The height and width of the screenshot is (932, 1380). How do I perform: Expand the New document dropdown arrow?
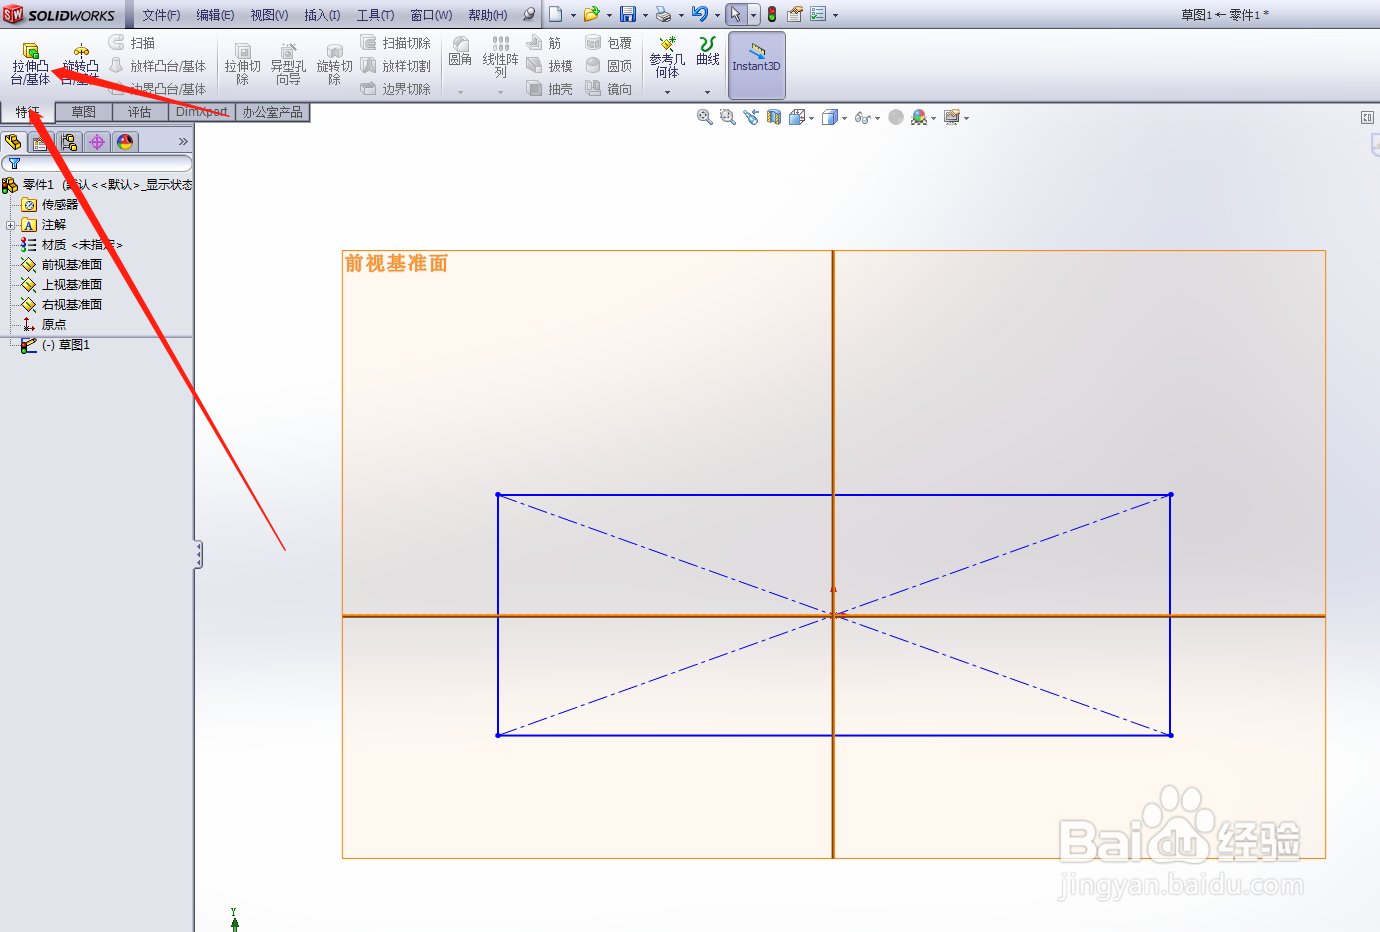pos(573,15)
